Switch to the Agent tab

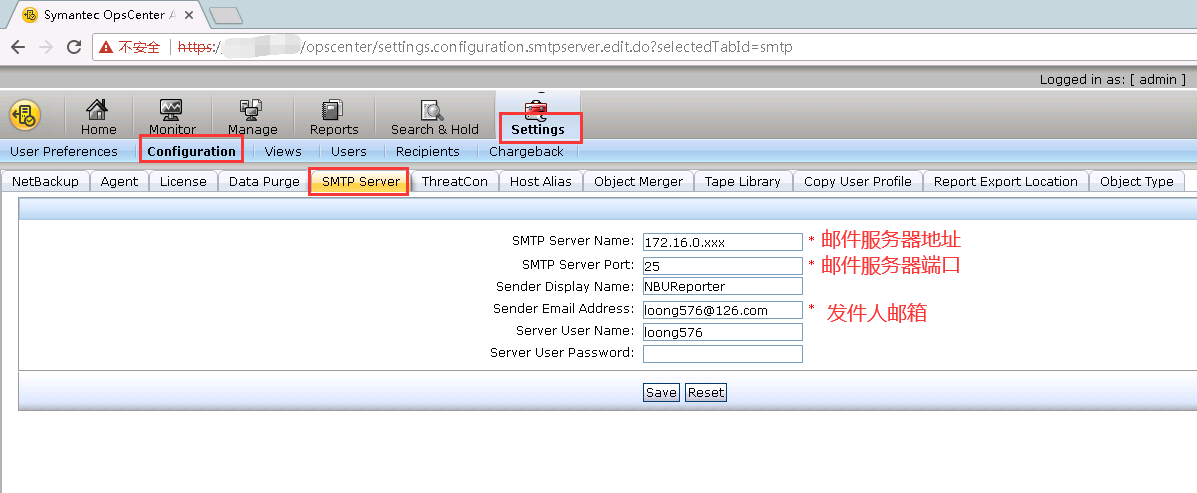[119, 182]
